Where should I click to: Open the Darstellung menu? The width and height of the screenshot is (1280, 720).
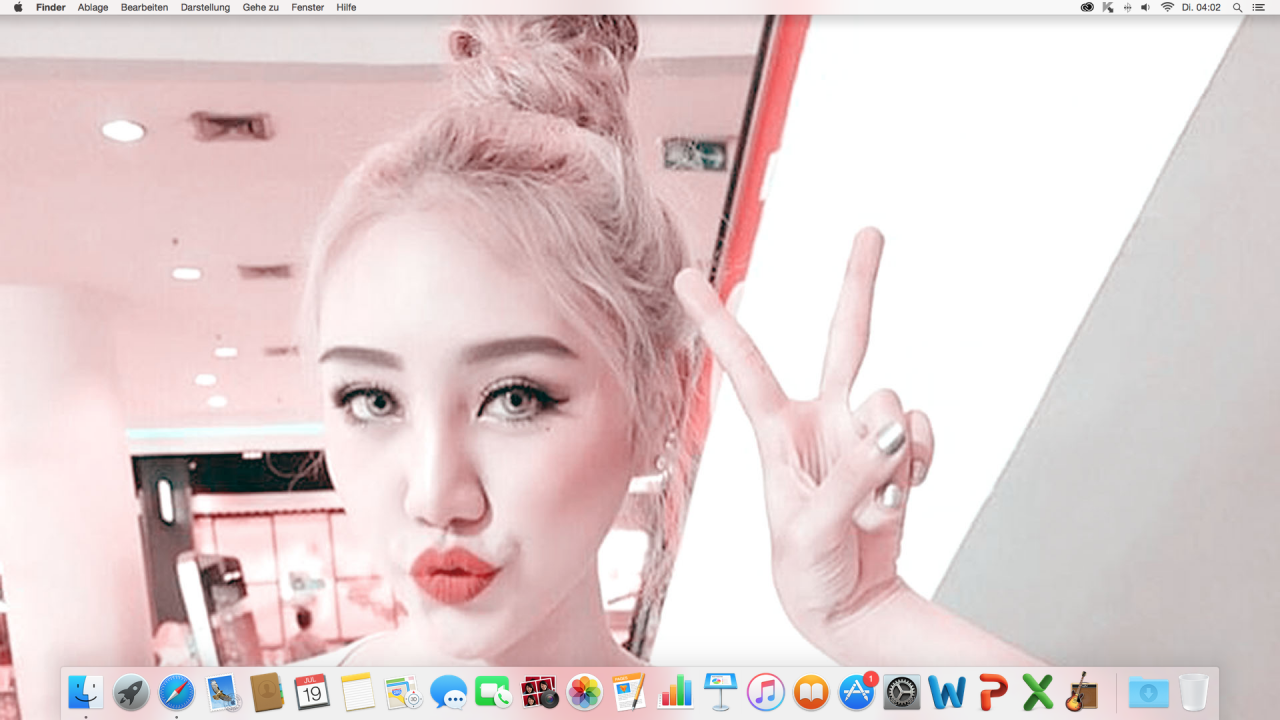pyautogui.click(x=205, y=7)
